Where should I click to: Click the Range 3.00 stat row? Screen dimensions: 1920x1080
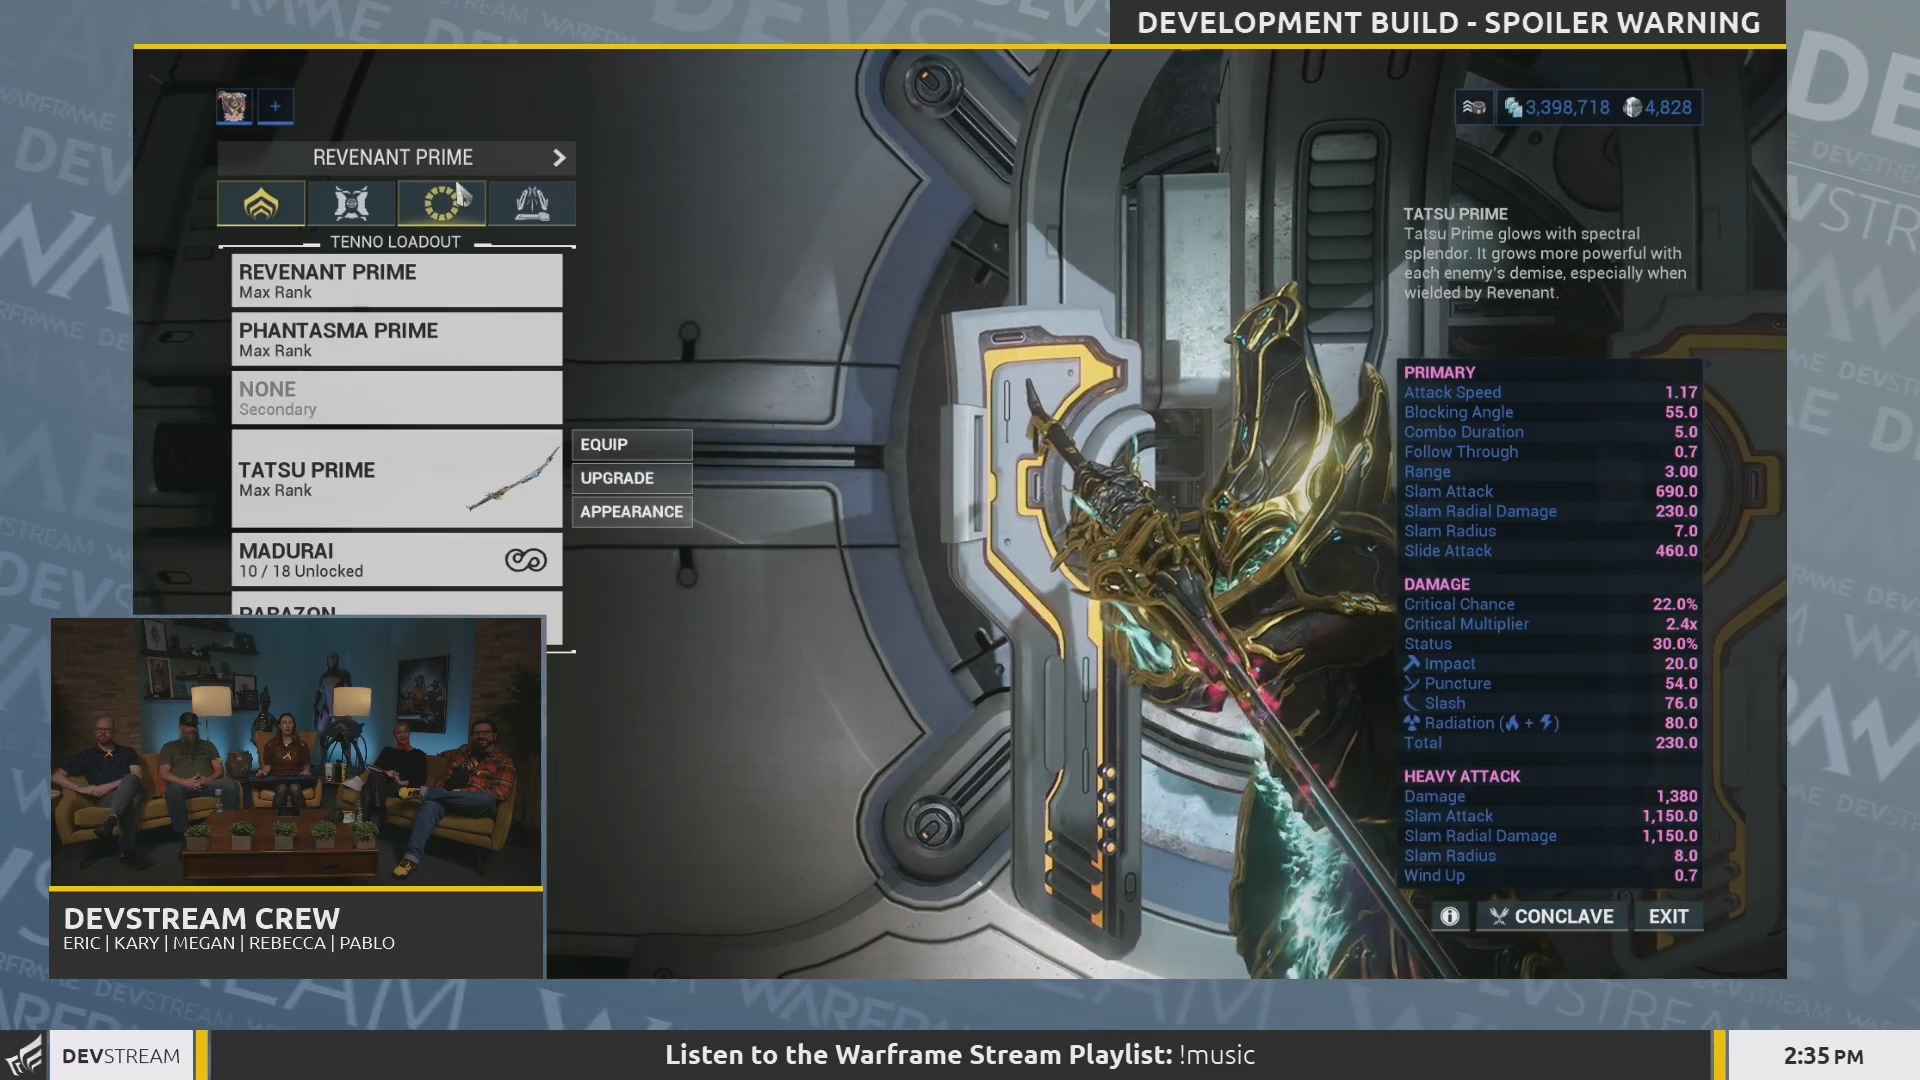1550,472
